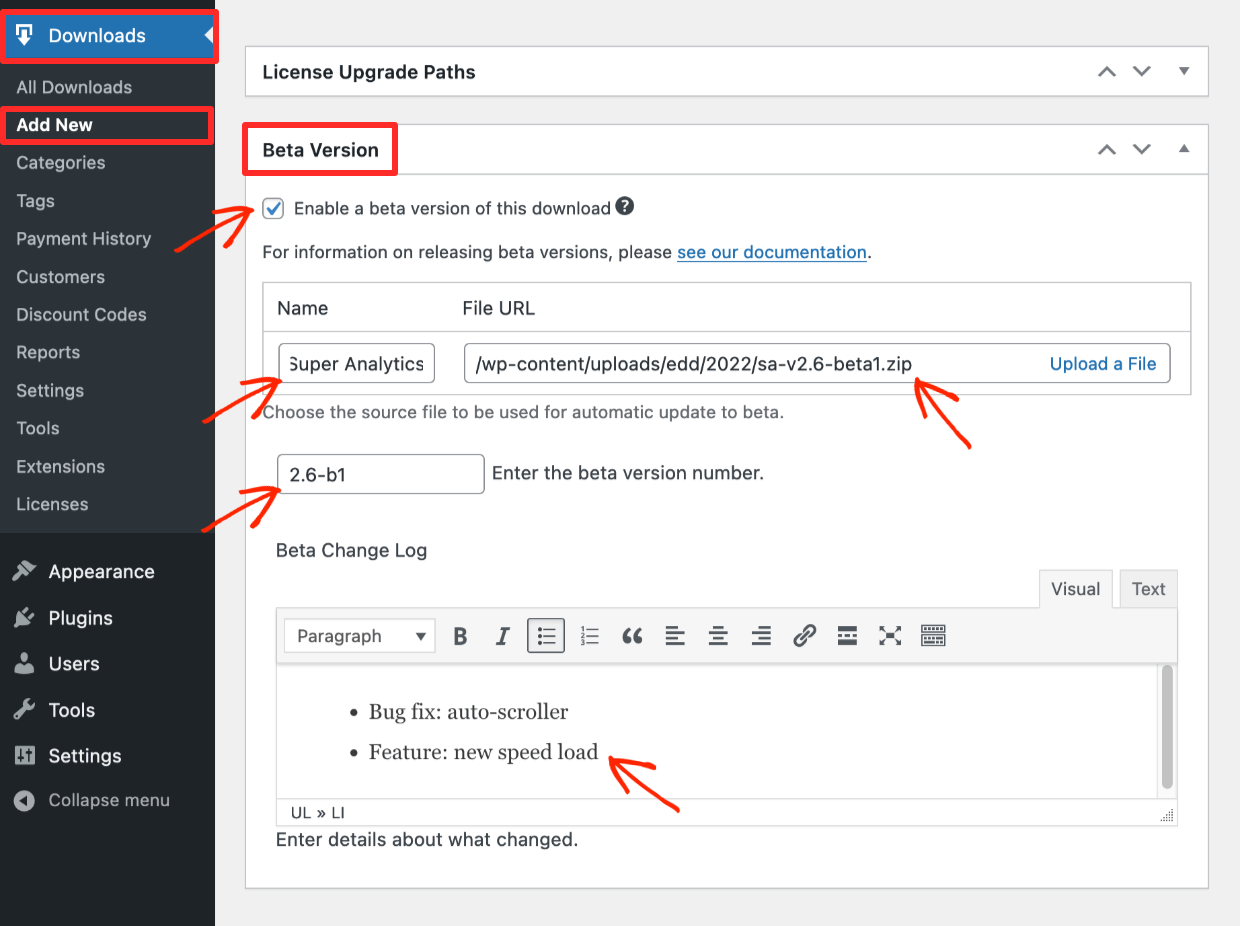Move License Upgrade Paths panel down

[x=1142, y=72]
